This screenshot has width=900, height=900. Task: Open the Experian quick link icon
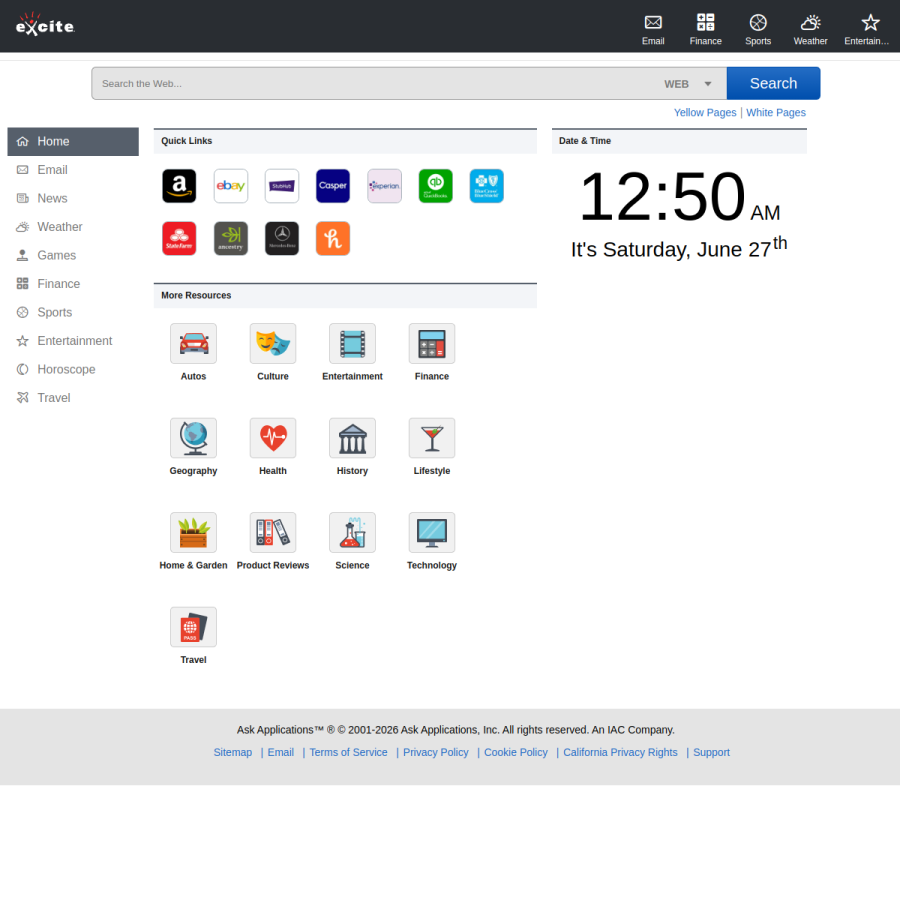point(385,186)
